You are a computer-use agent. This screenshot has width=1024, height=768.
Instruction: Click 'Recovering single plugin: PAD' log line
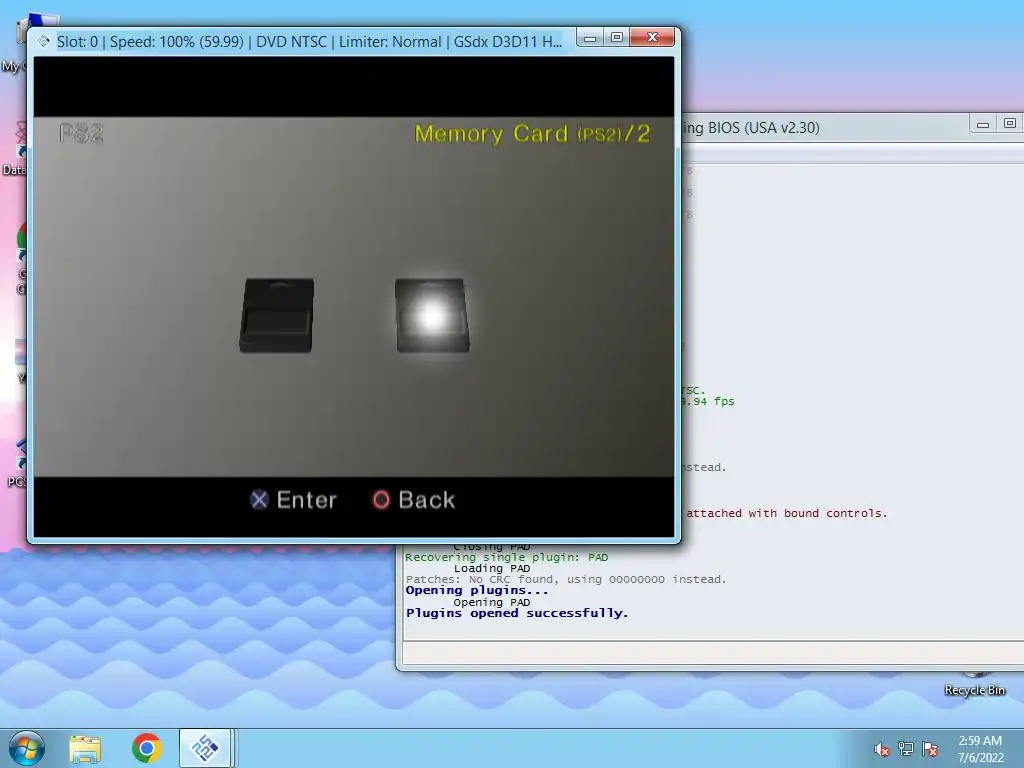pos(507,557)
